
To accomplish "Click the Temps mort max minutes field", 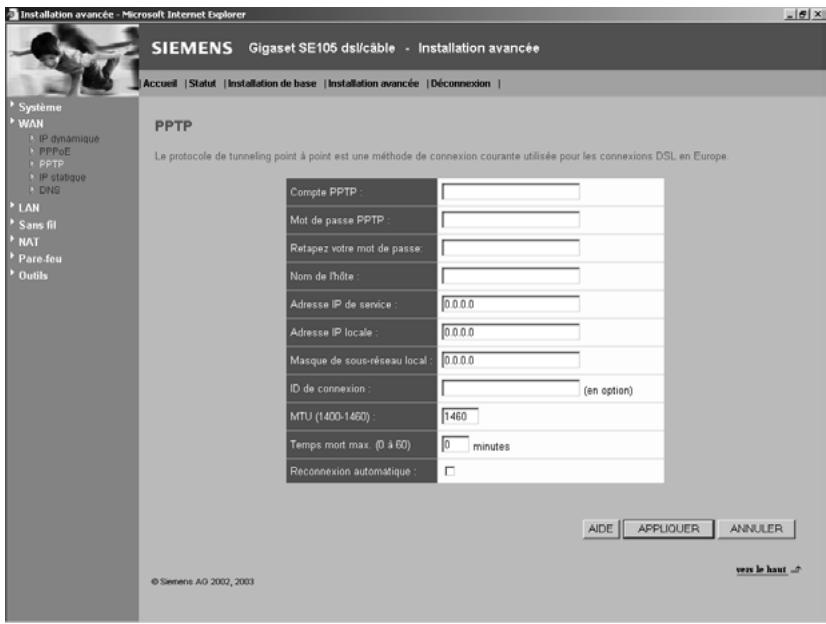I will click(455, 444).
